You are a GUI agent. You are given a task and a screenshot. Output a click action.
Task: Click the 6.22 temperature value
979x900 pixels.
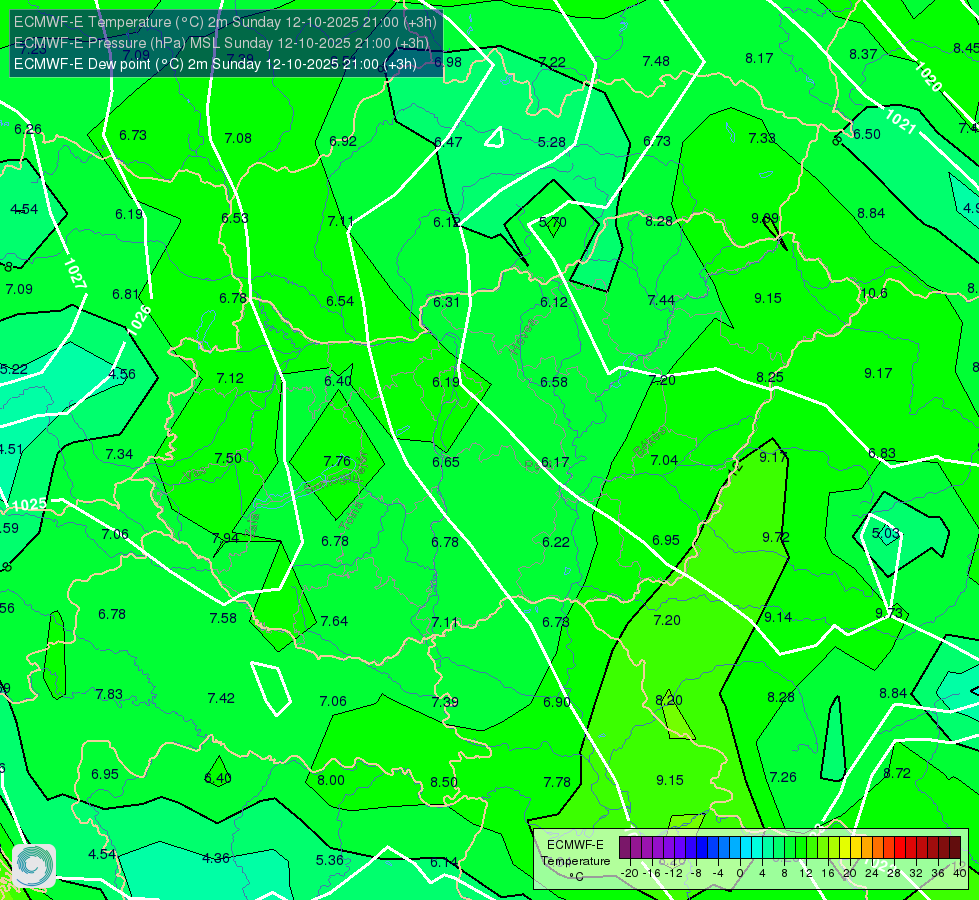pyautogui.click(x=556, y=542)
